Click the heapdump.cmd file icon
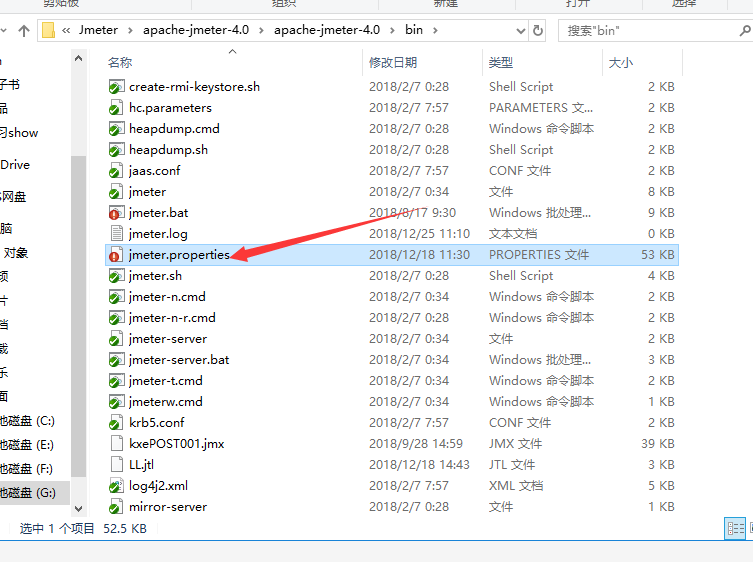 (x=116, y=129)
